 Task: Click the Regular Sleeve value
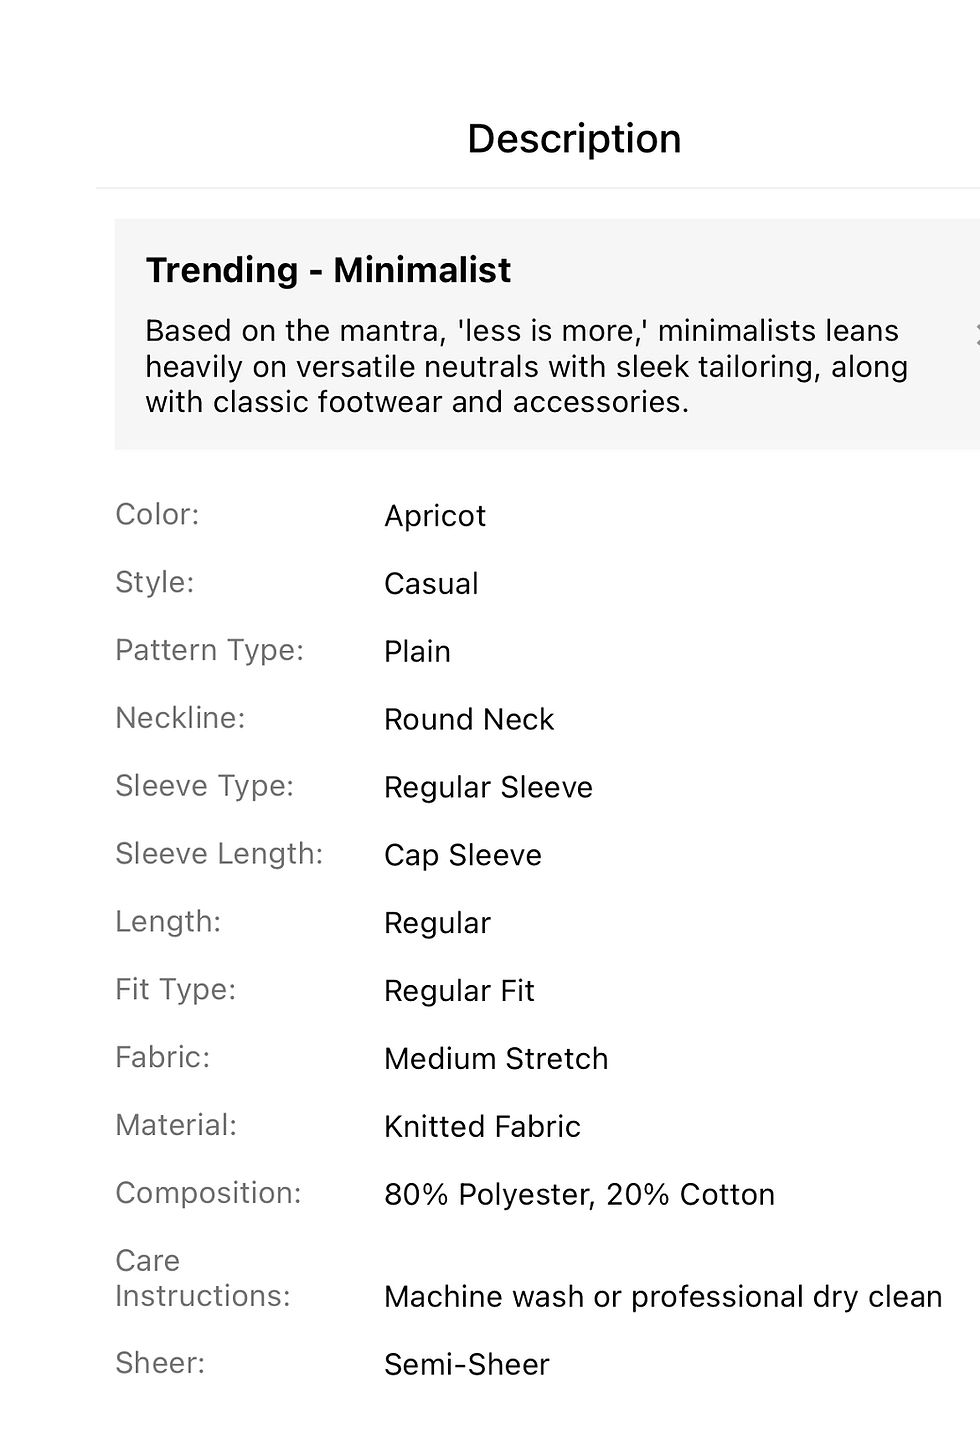tap(488, 788)
